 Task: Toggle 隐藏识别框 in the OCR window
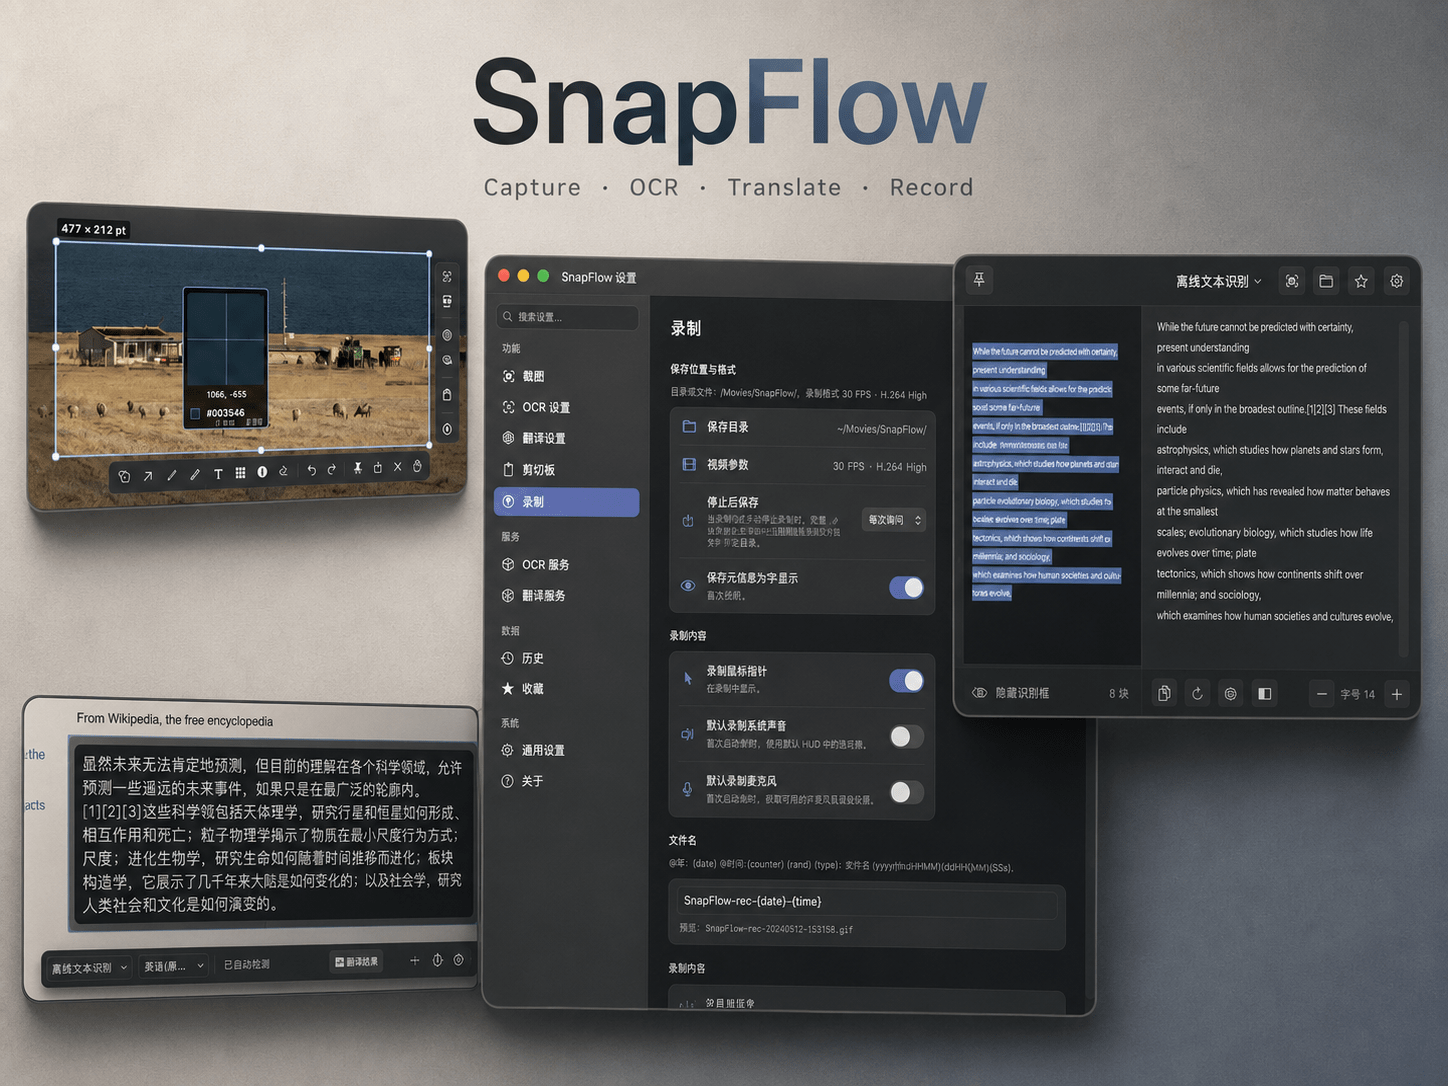tap(1011, 692)
